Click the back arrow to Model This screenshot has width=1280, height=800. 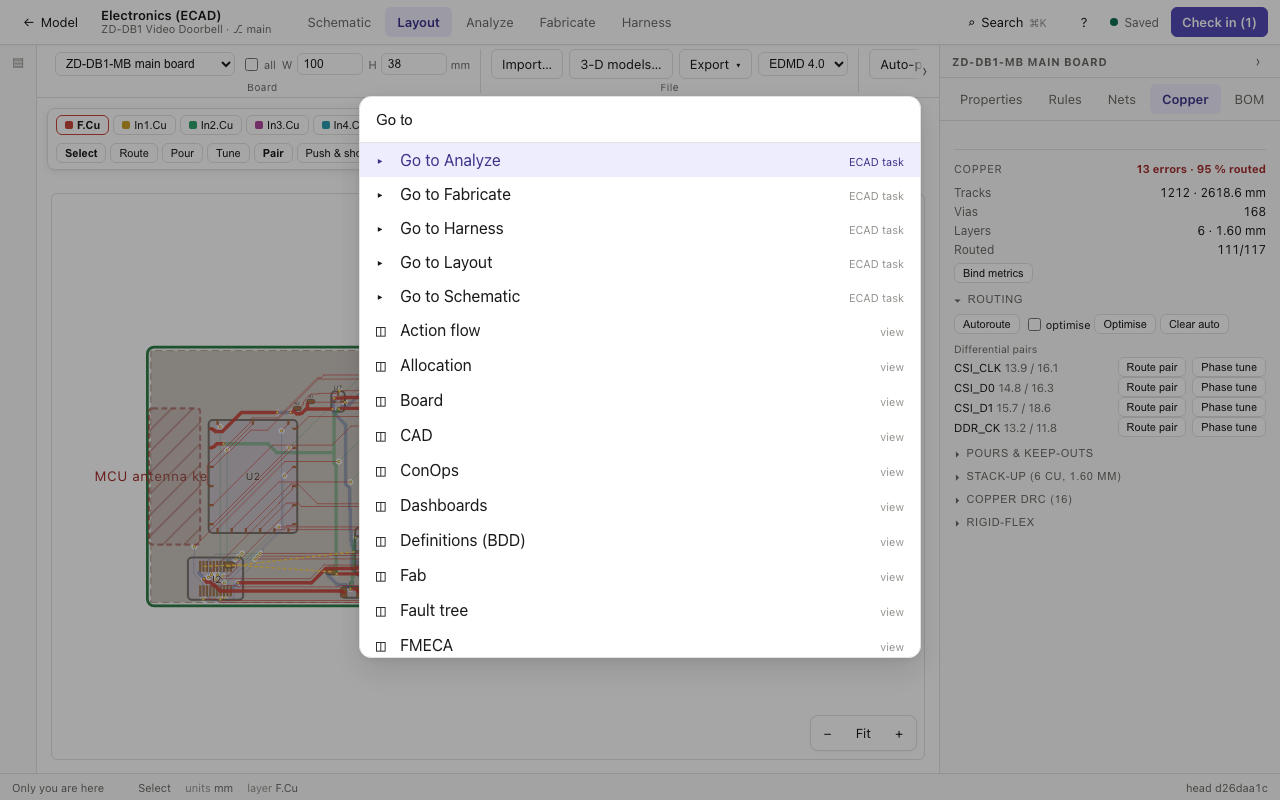click(x=50, y=22)
